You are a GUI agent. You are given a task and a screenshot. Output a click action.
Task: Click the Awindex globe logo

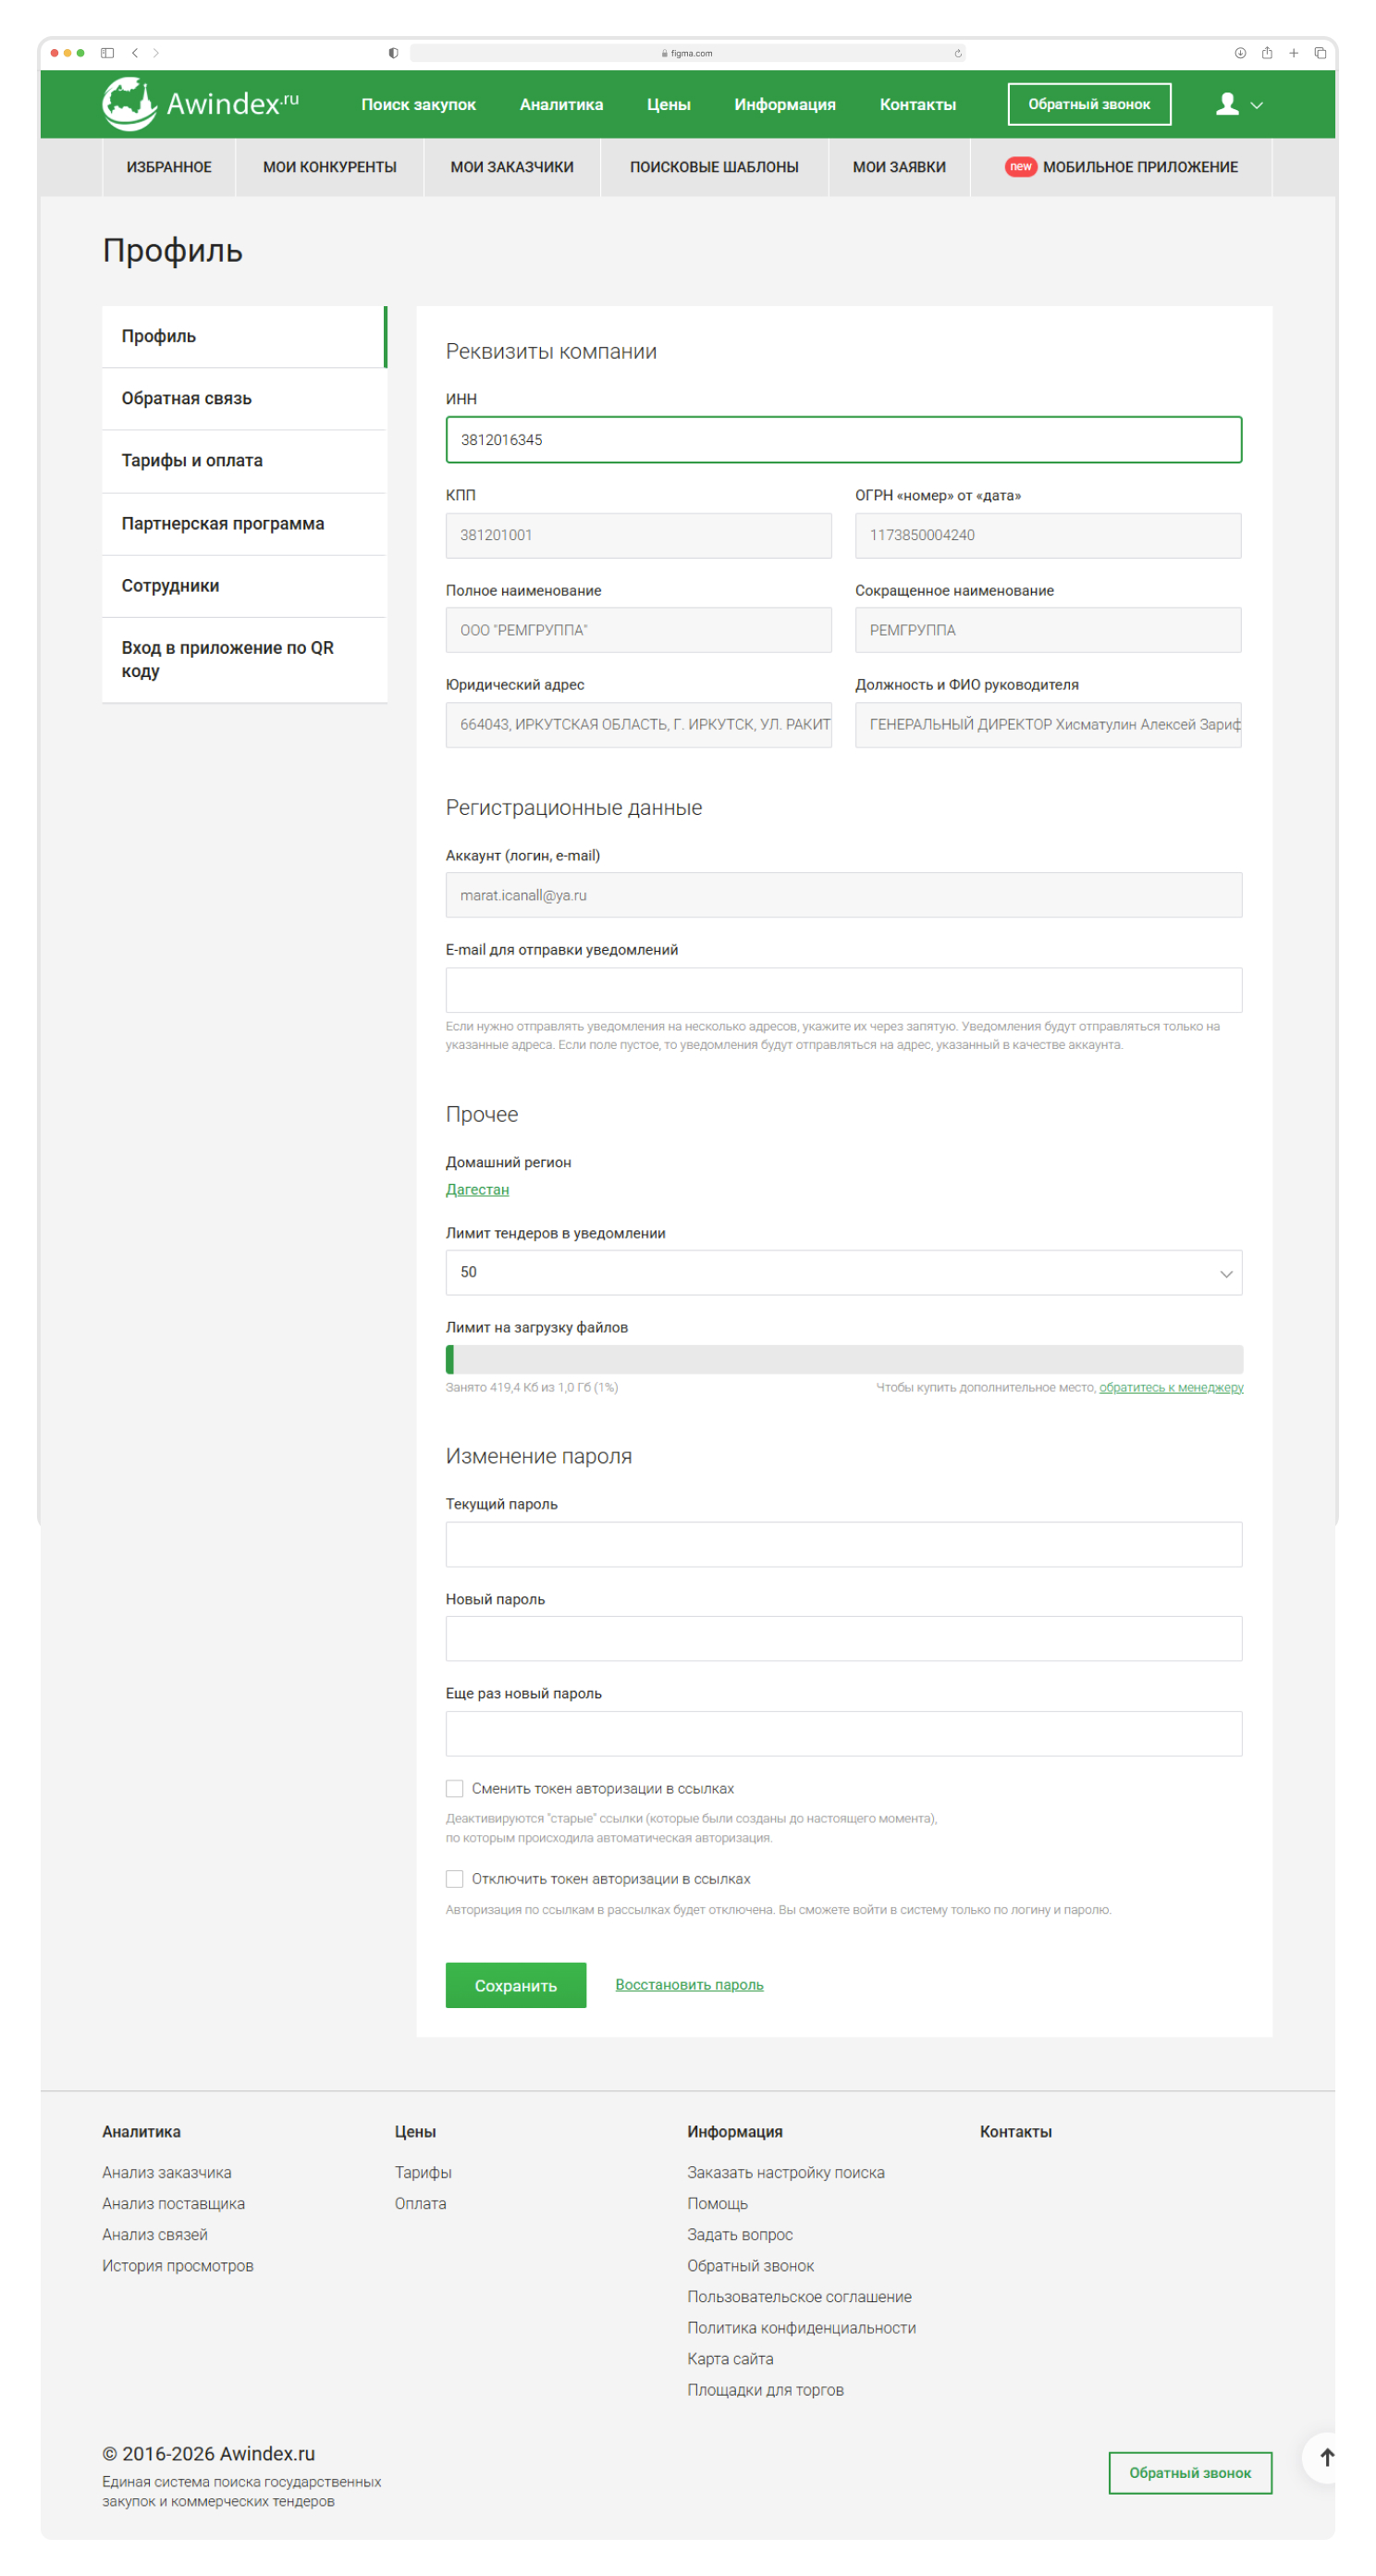click(129, 104)
